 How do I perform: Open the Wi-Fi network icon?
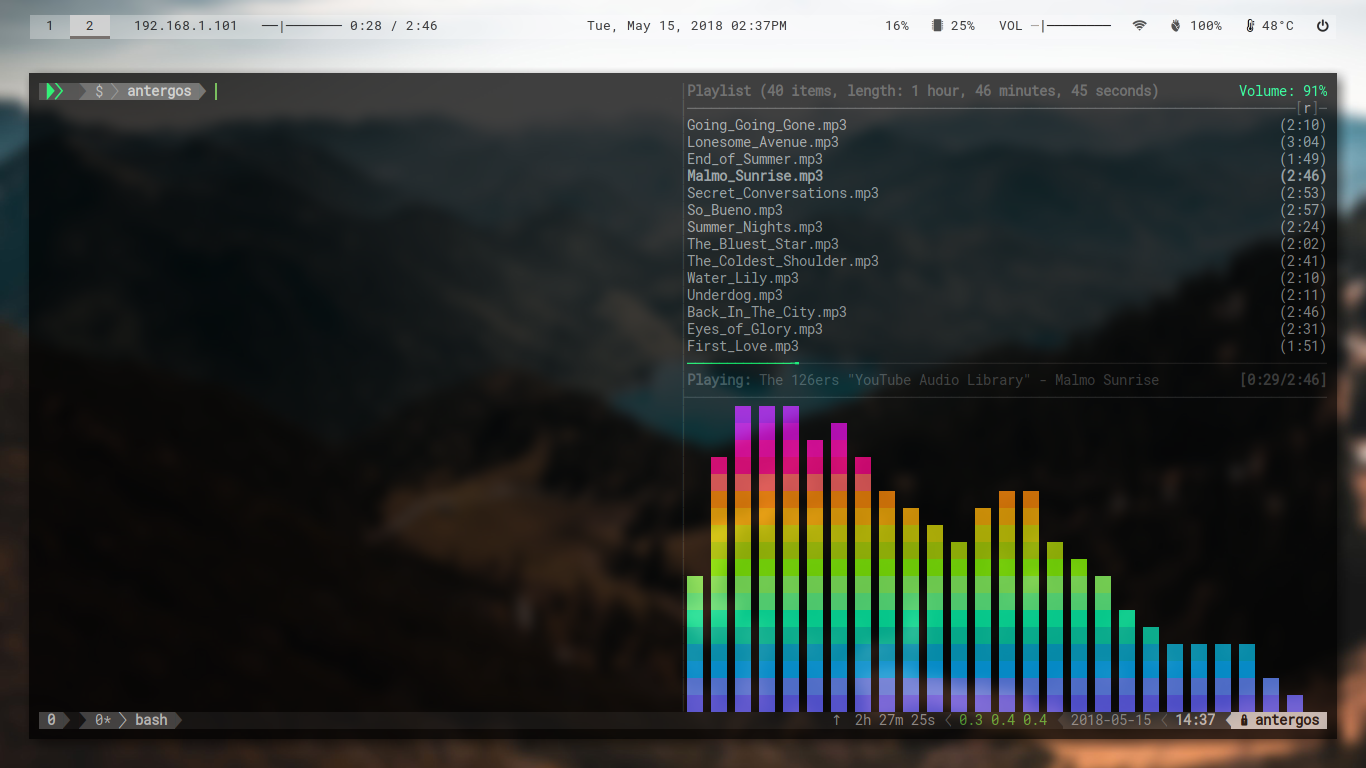1140,26
